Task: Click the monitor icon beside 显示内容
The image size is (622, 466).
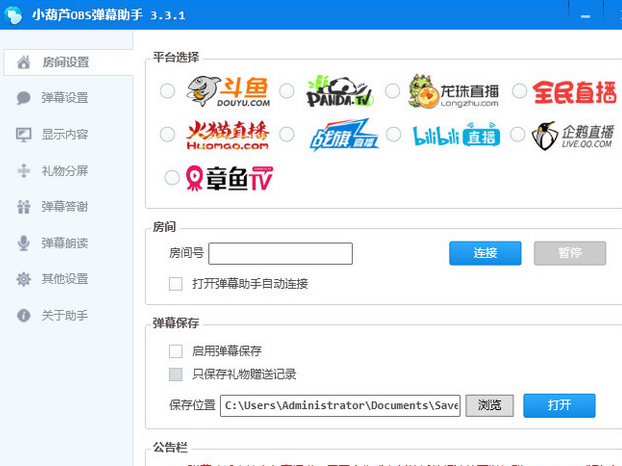Action: tap(23, 134)
